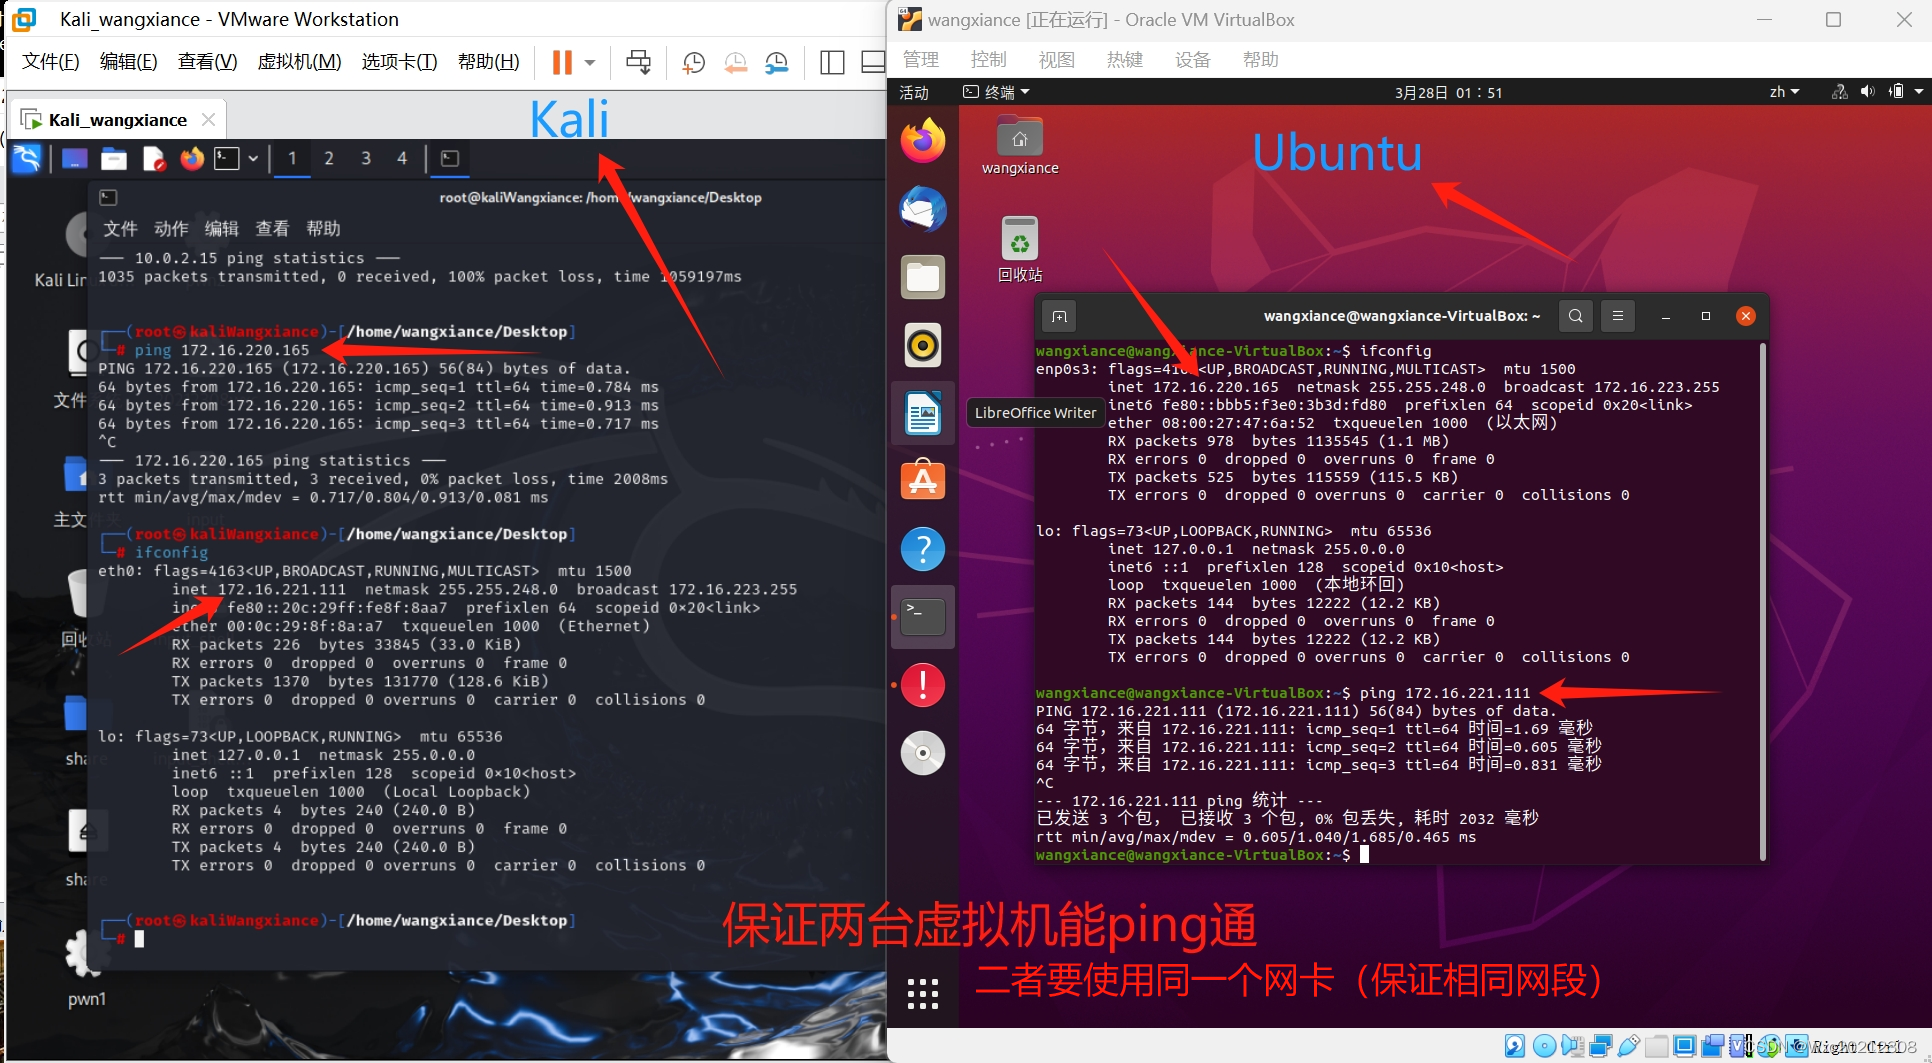Open VMware 帮助(H) menu
The width and height of the screenshot is (1932, 1063).
(x=489, y=62)
